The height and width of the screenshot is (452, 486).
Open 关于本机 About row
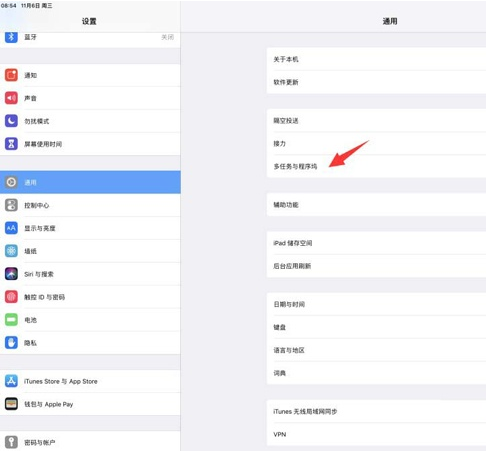click(376, 59)
